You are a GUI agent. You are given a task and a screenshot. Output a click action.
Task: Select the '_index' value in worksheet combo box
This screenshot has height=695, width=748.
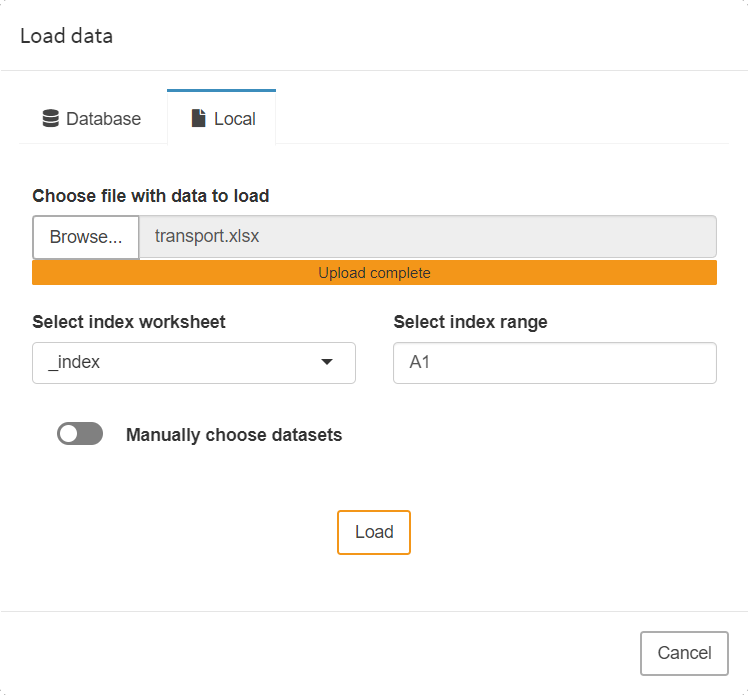click(75, 363)
